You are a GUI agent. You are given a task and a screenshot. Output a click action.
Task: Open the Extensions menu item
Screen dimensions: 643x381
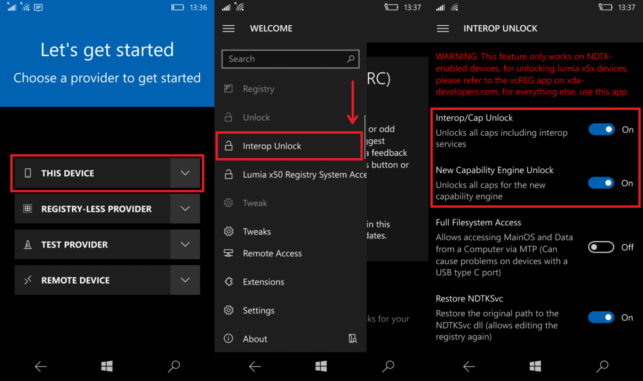point(290,282)
